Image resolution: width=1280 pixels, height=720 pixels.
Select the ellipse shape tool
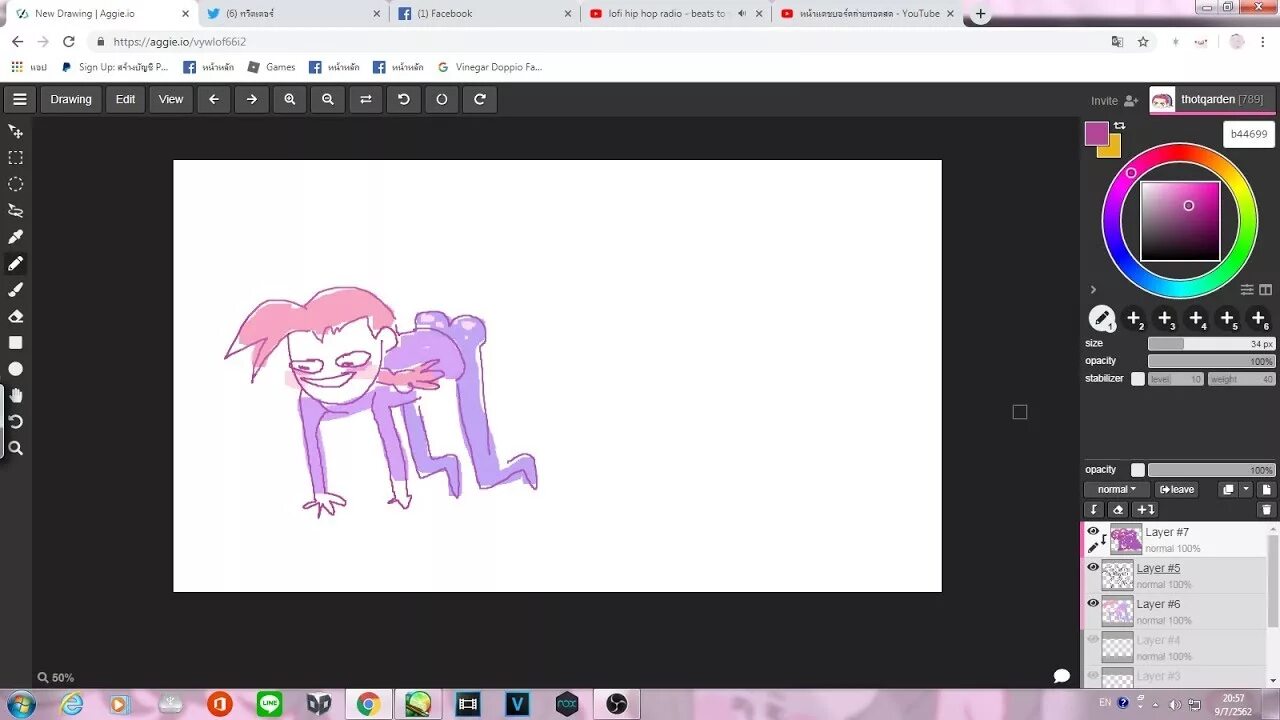16,369
